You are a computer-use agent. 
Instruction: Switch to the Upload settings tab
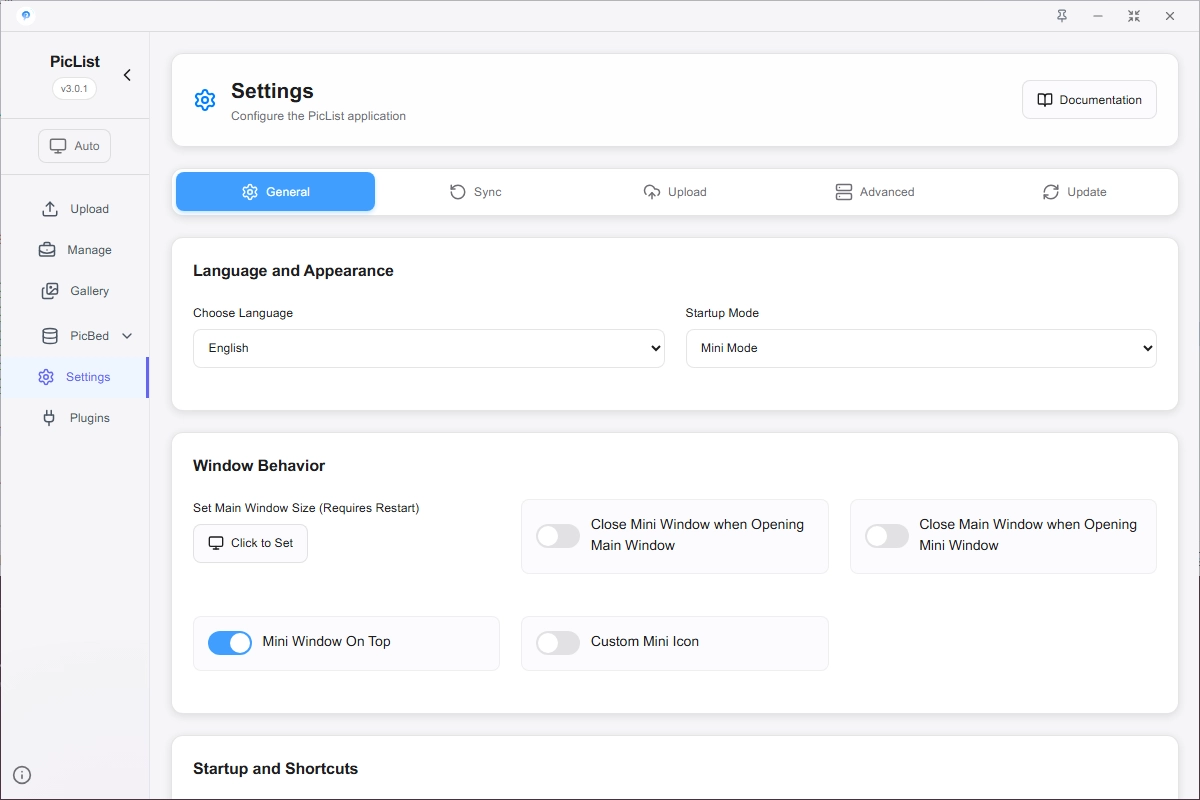675,192
